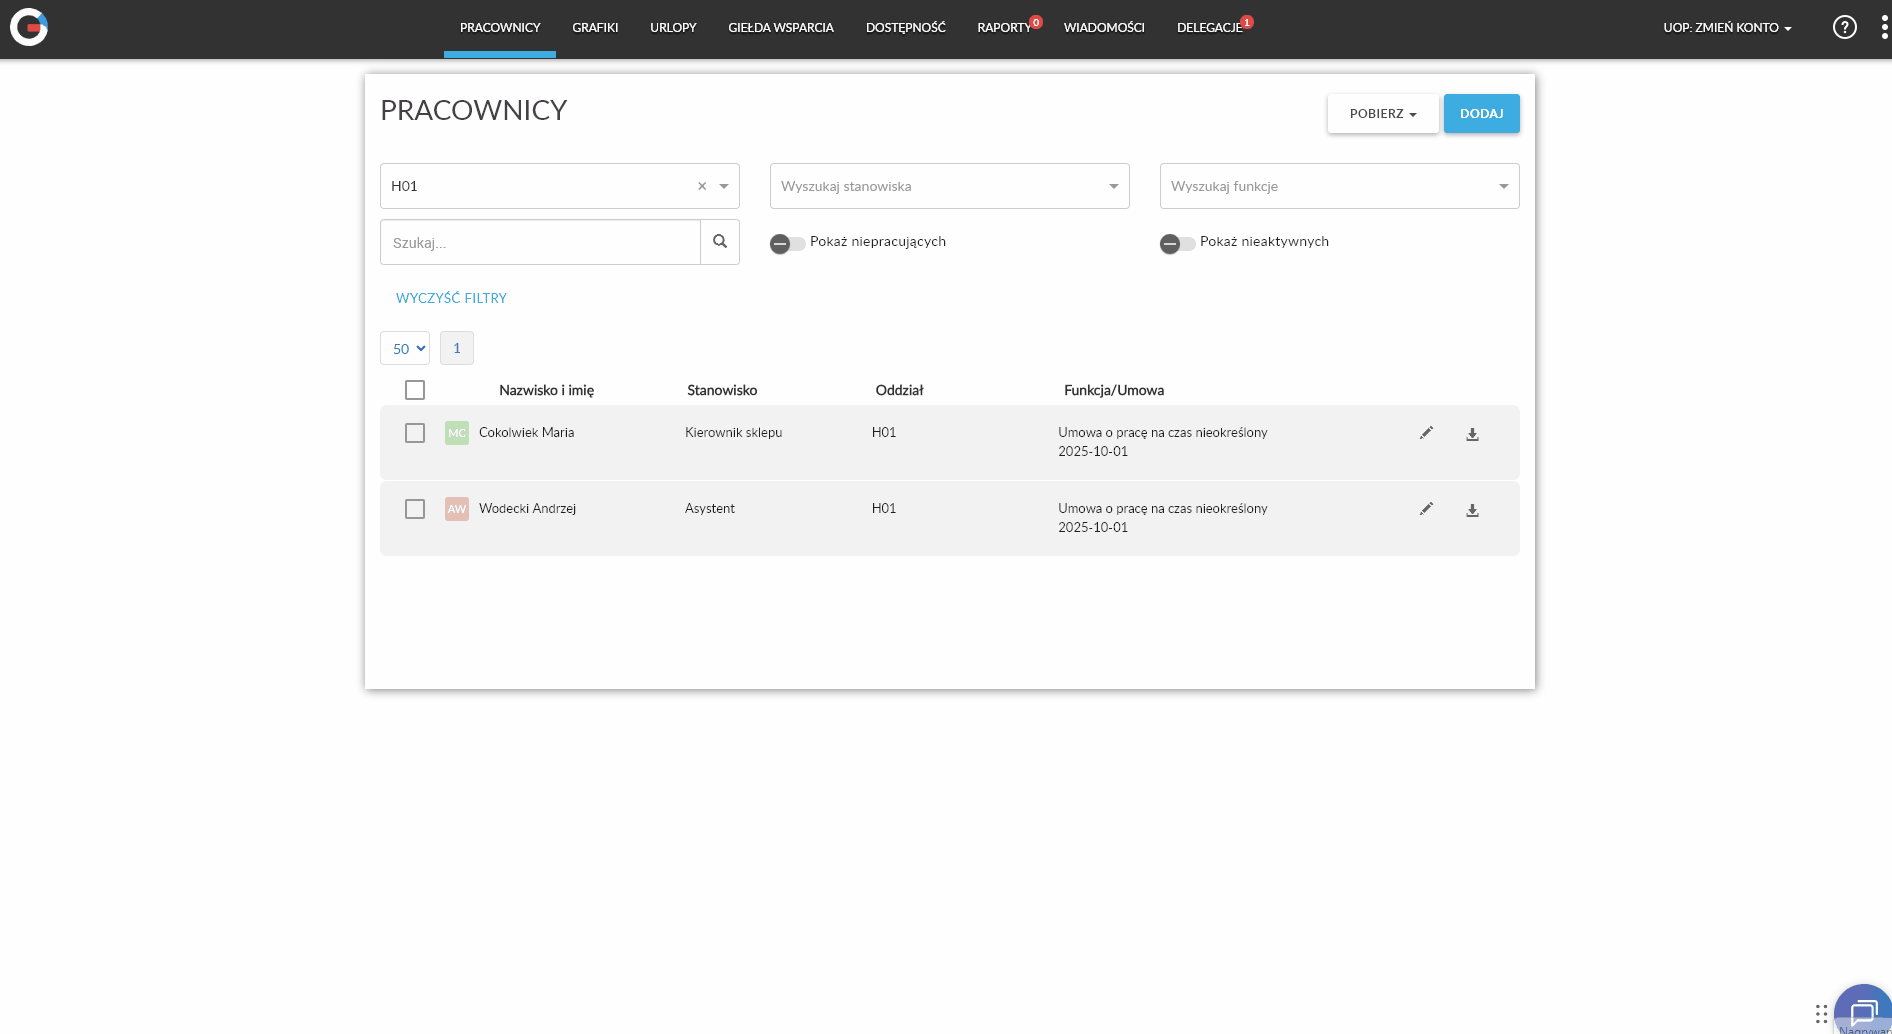
Task: Edit Wodecki Andrzej using the pencil icon
Action: pyautogui.click(x=1426, y=509)
